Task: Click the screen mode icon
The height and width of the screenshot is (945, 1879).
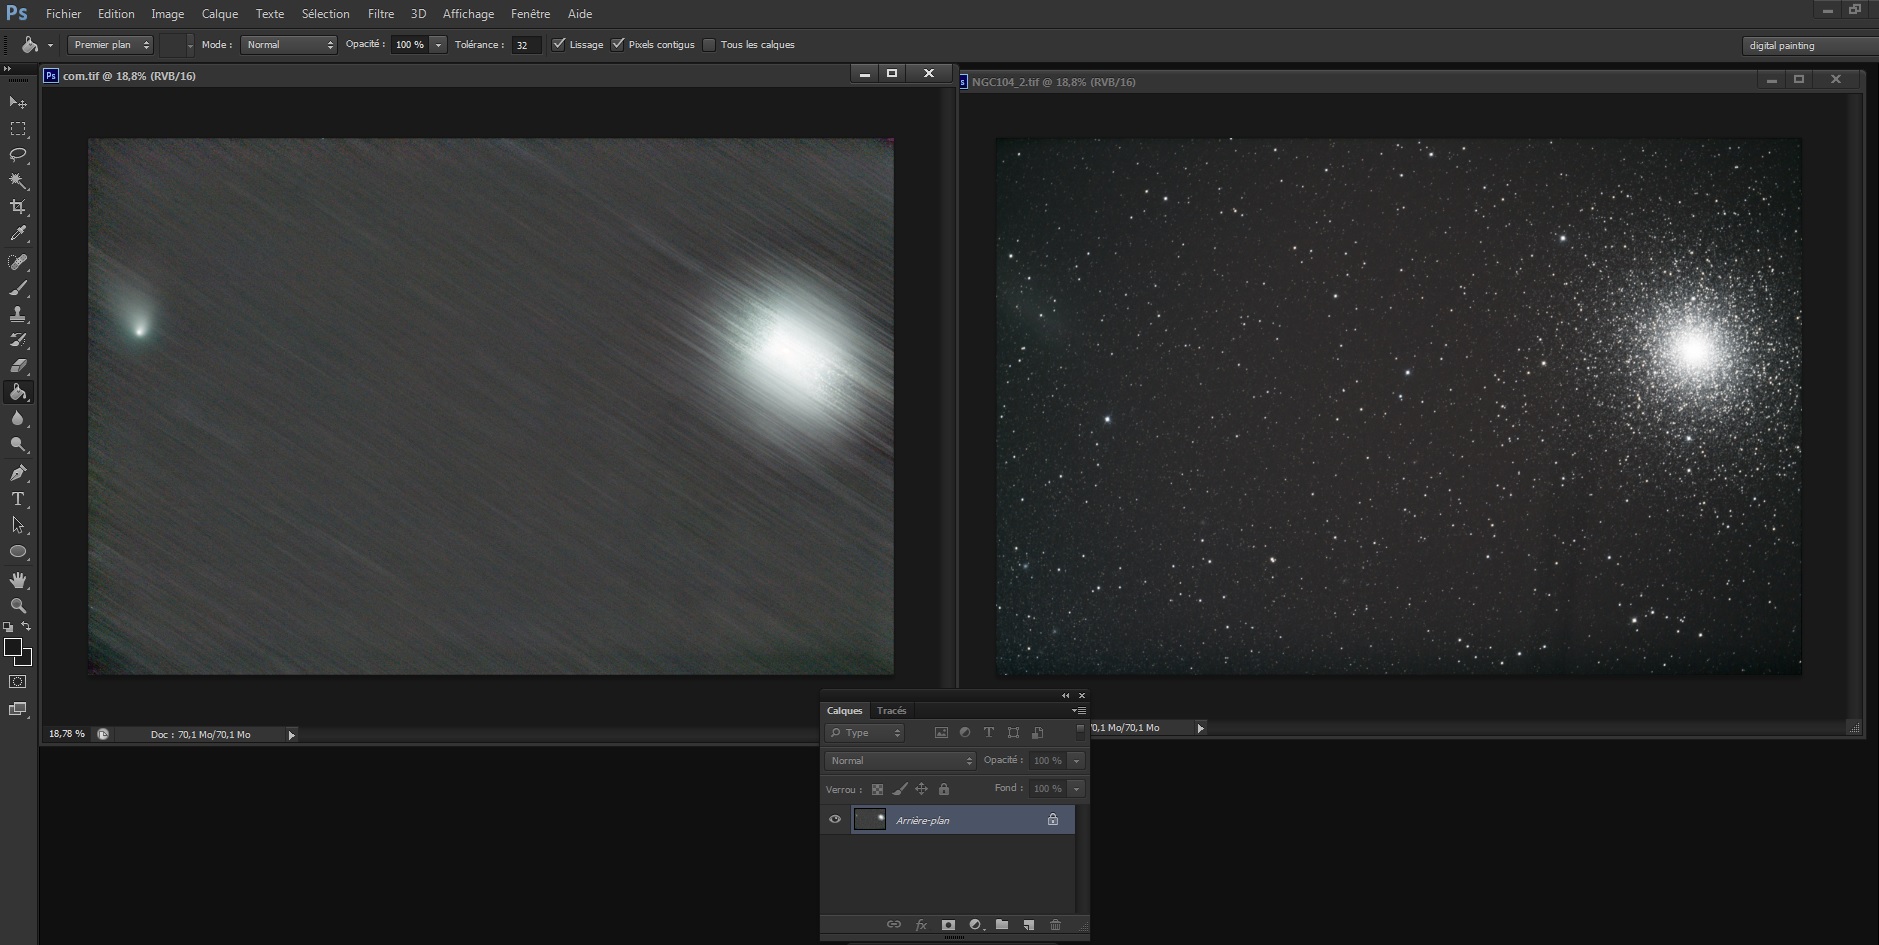Action: 18,709
